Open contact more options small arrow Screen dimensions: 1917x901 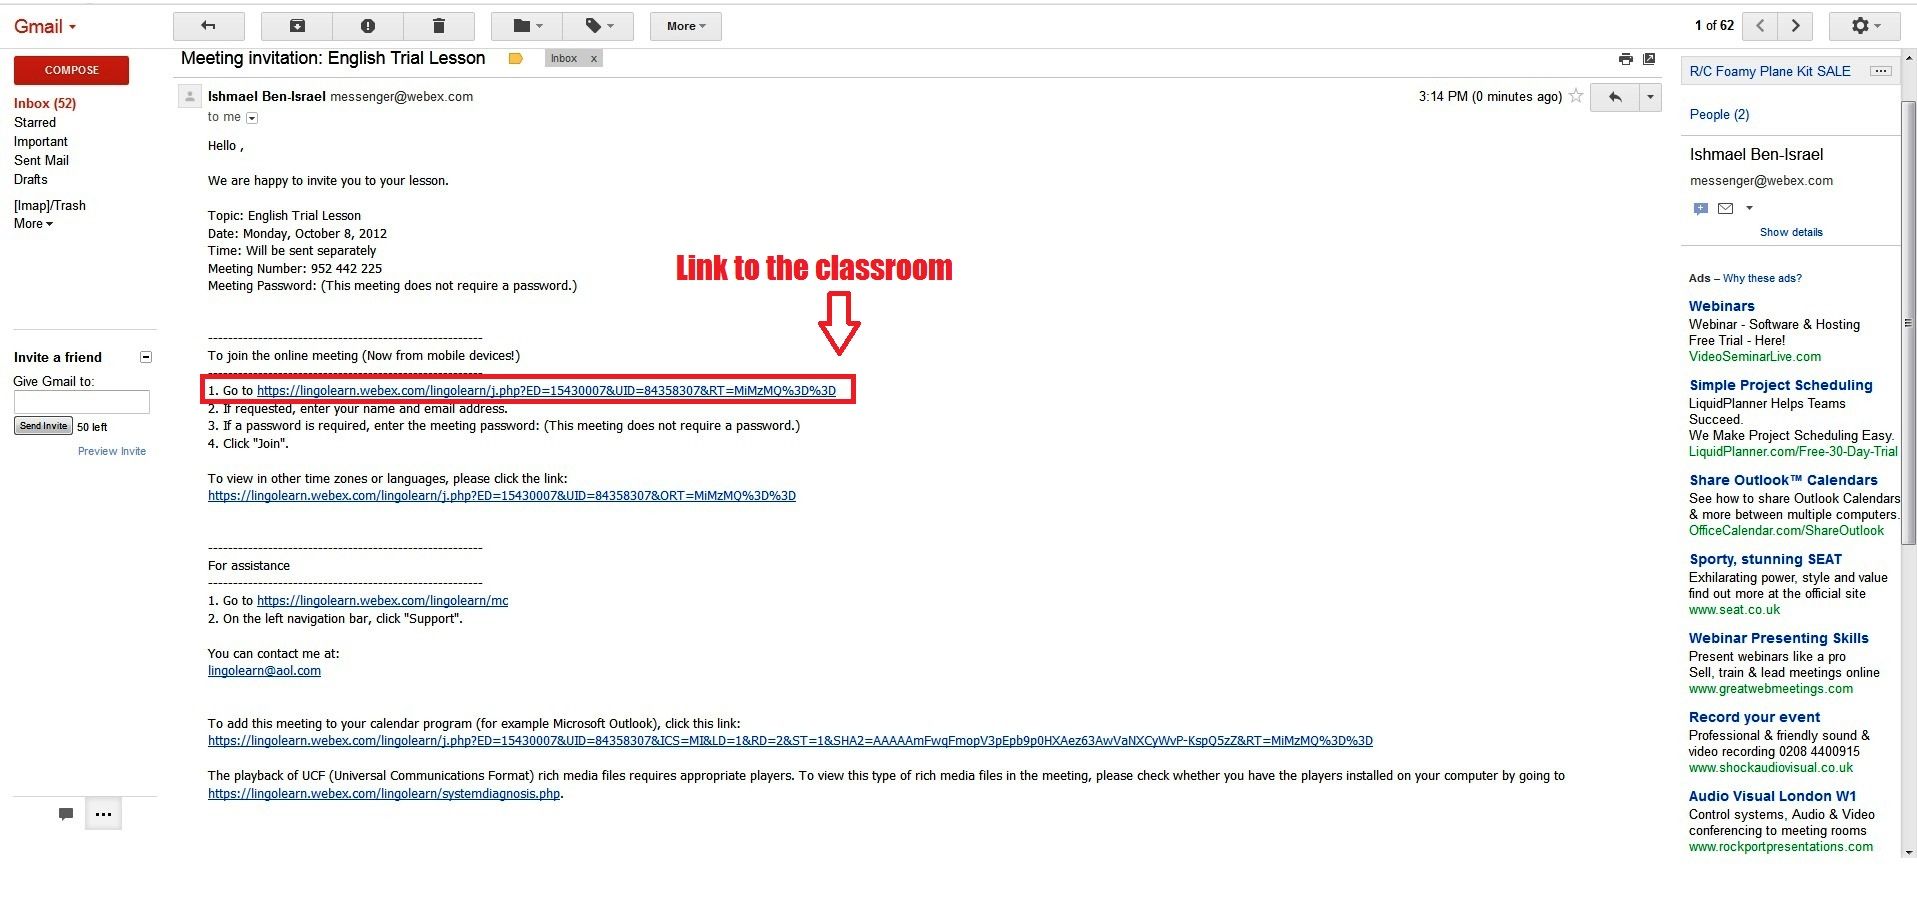coord(1749,208)
